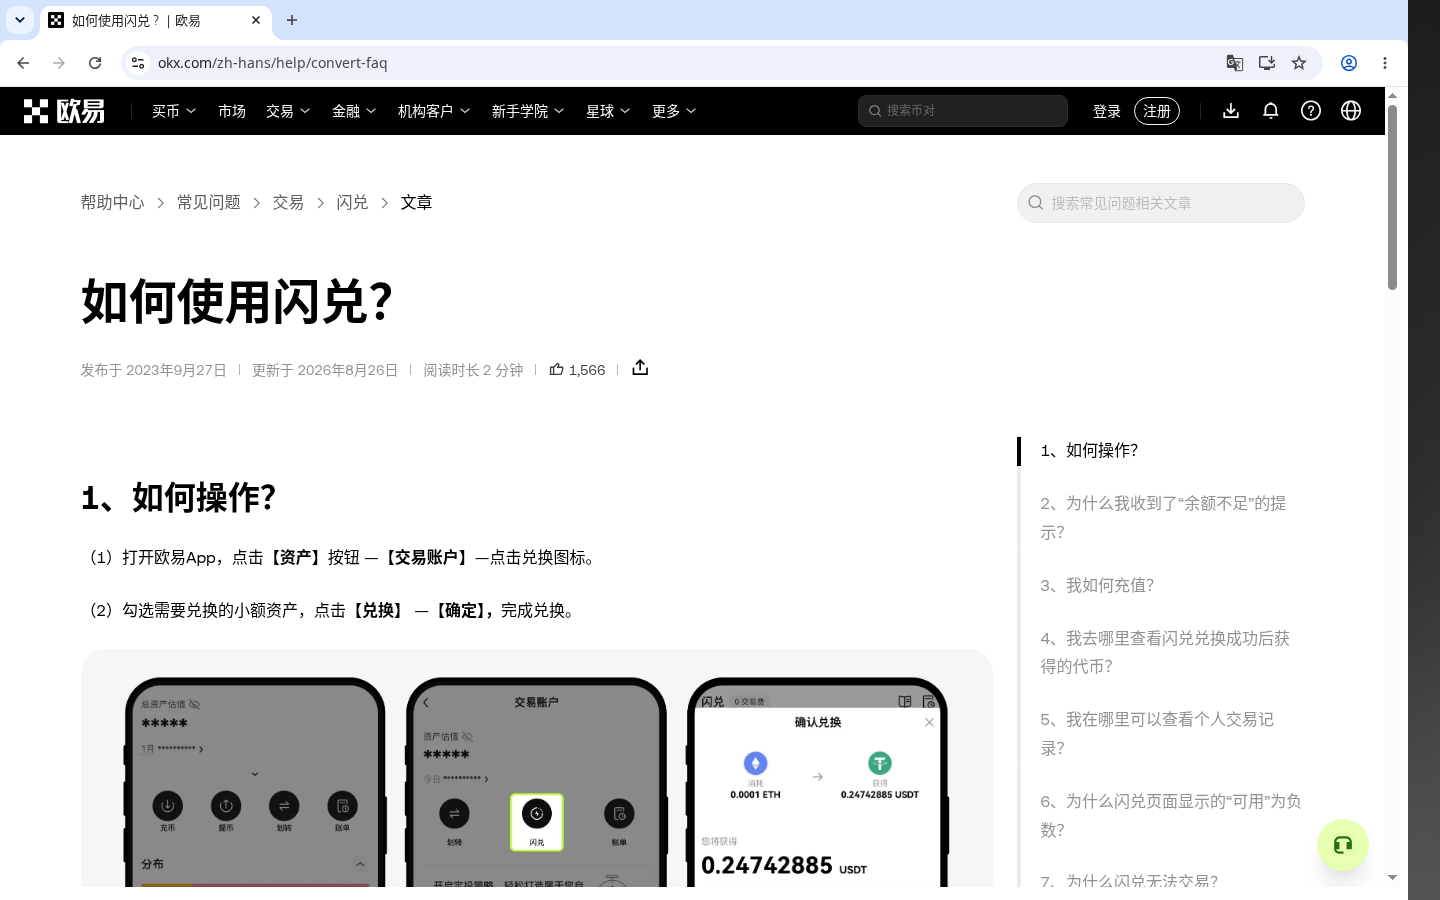Expand the 新手学院 dropdown menu
The image size is (1440, 900).
point(528,111)
